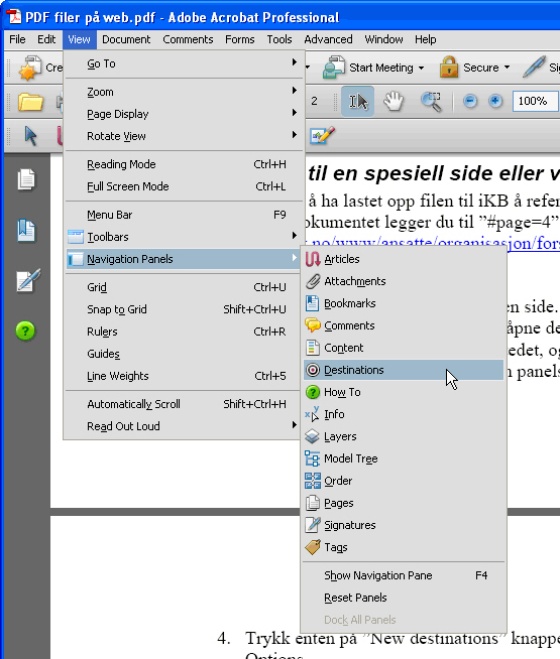Viewport: 560px width, 659px height.
Task: Select the Hand tool
Action: [x=394, y=101]
